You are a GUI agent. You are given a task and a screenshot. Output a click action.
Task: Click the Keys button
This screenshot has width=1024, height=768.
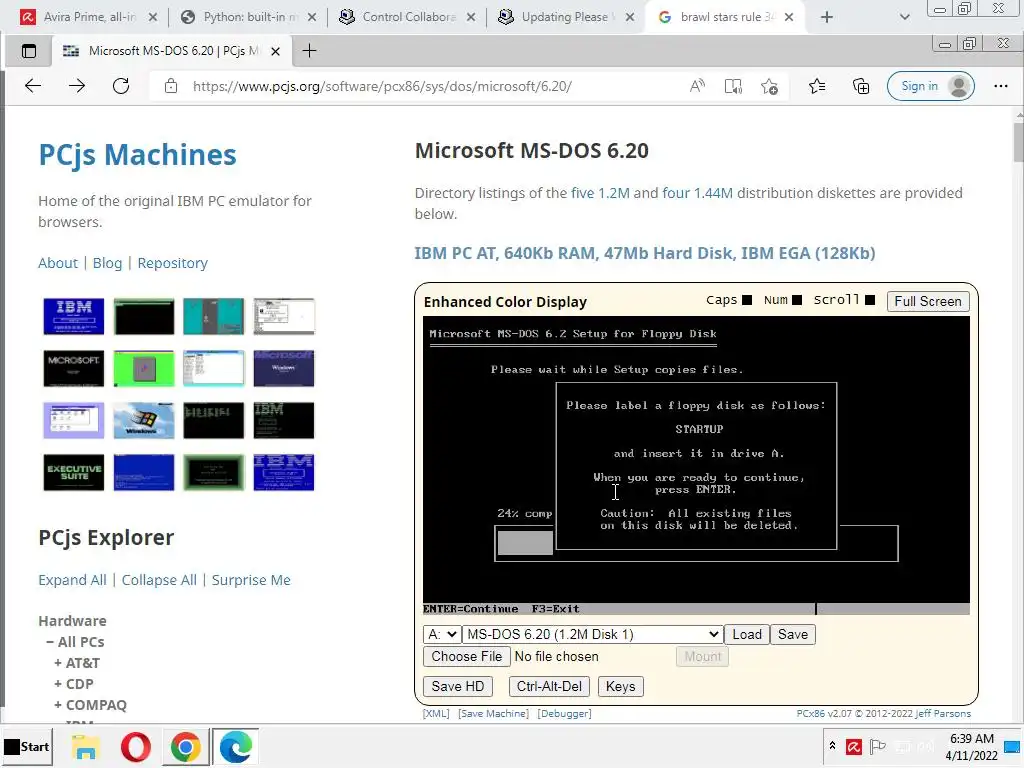(620, 686)
